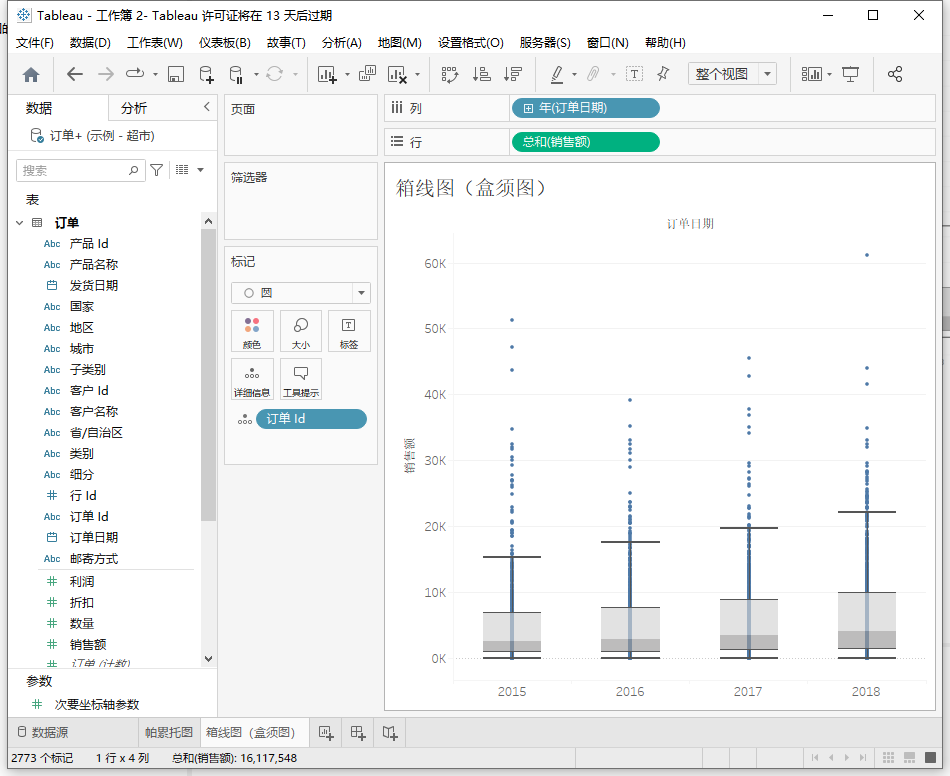This screenshot has height=776, width=950.
Task: Click the duplicate sheet icon
Action: [x=367, y=74]
